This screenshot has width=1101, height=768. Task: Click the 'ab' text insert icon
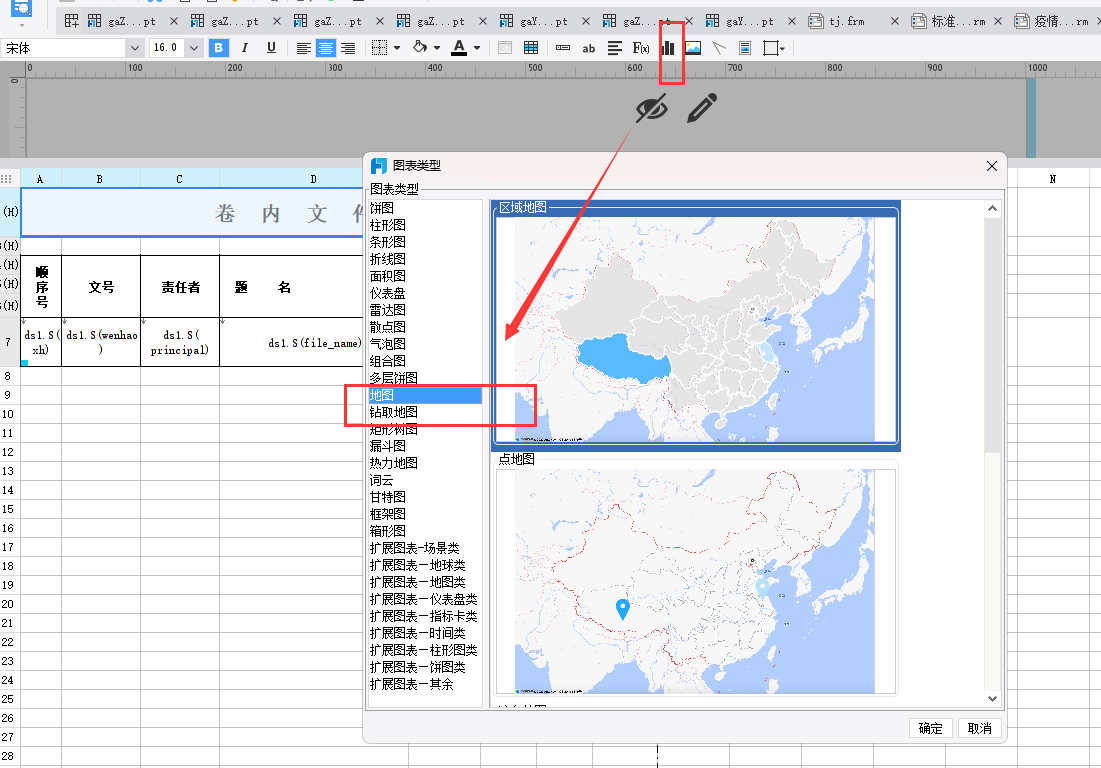tap(588, 48)
